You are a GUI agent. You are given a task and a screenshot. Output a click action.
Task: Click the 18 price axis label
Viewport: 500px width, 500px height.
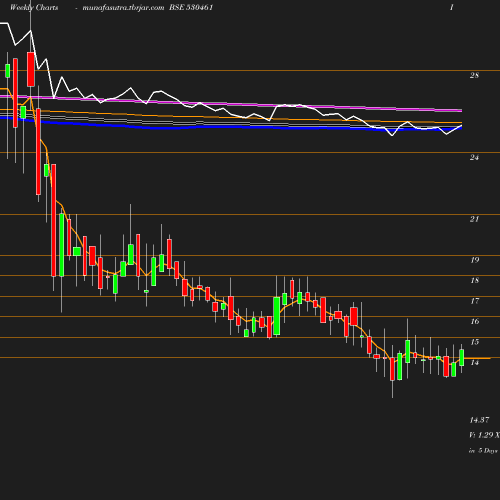[x=475, y=280]
